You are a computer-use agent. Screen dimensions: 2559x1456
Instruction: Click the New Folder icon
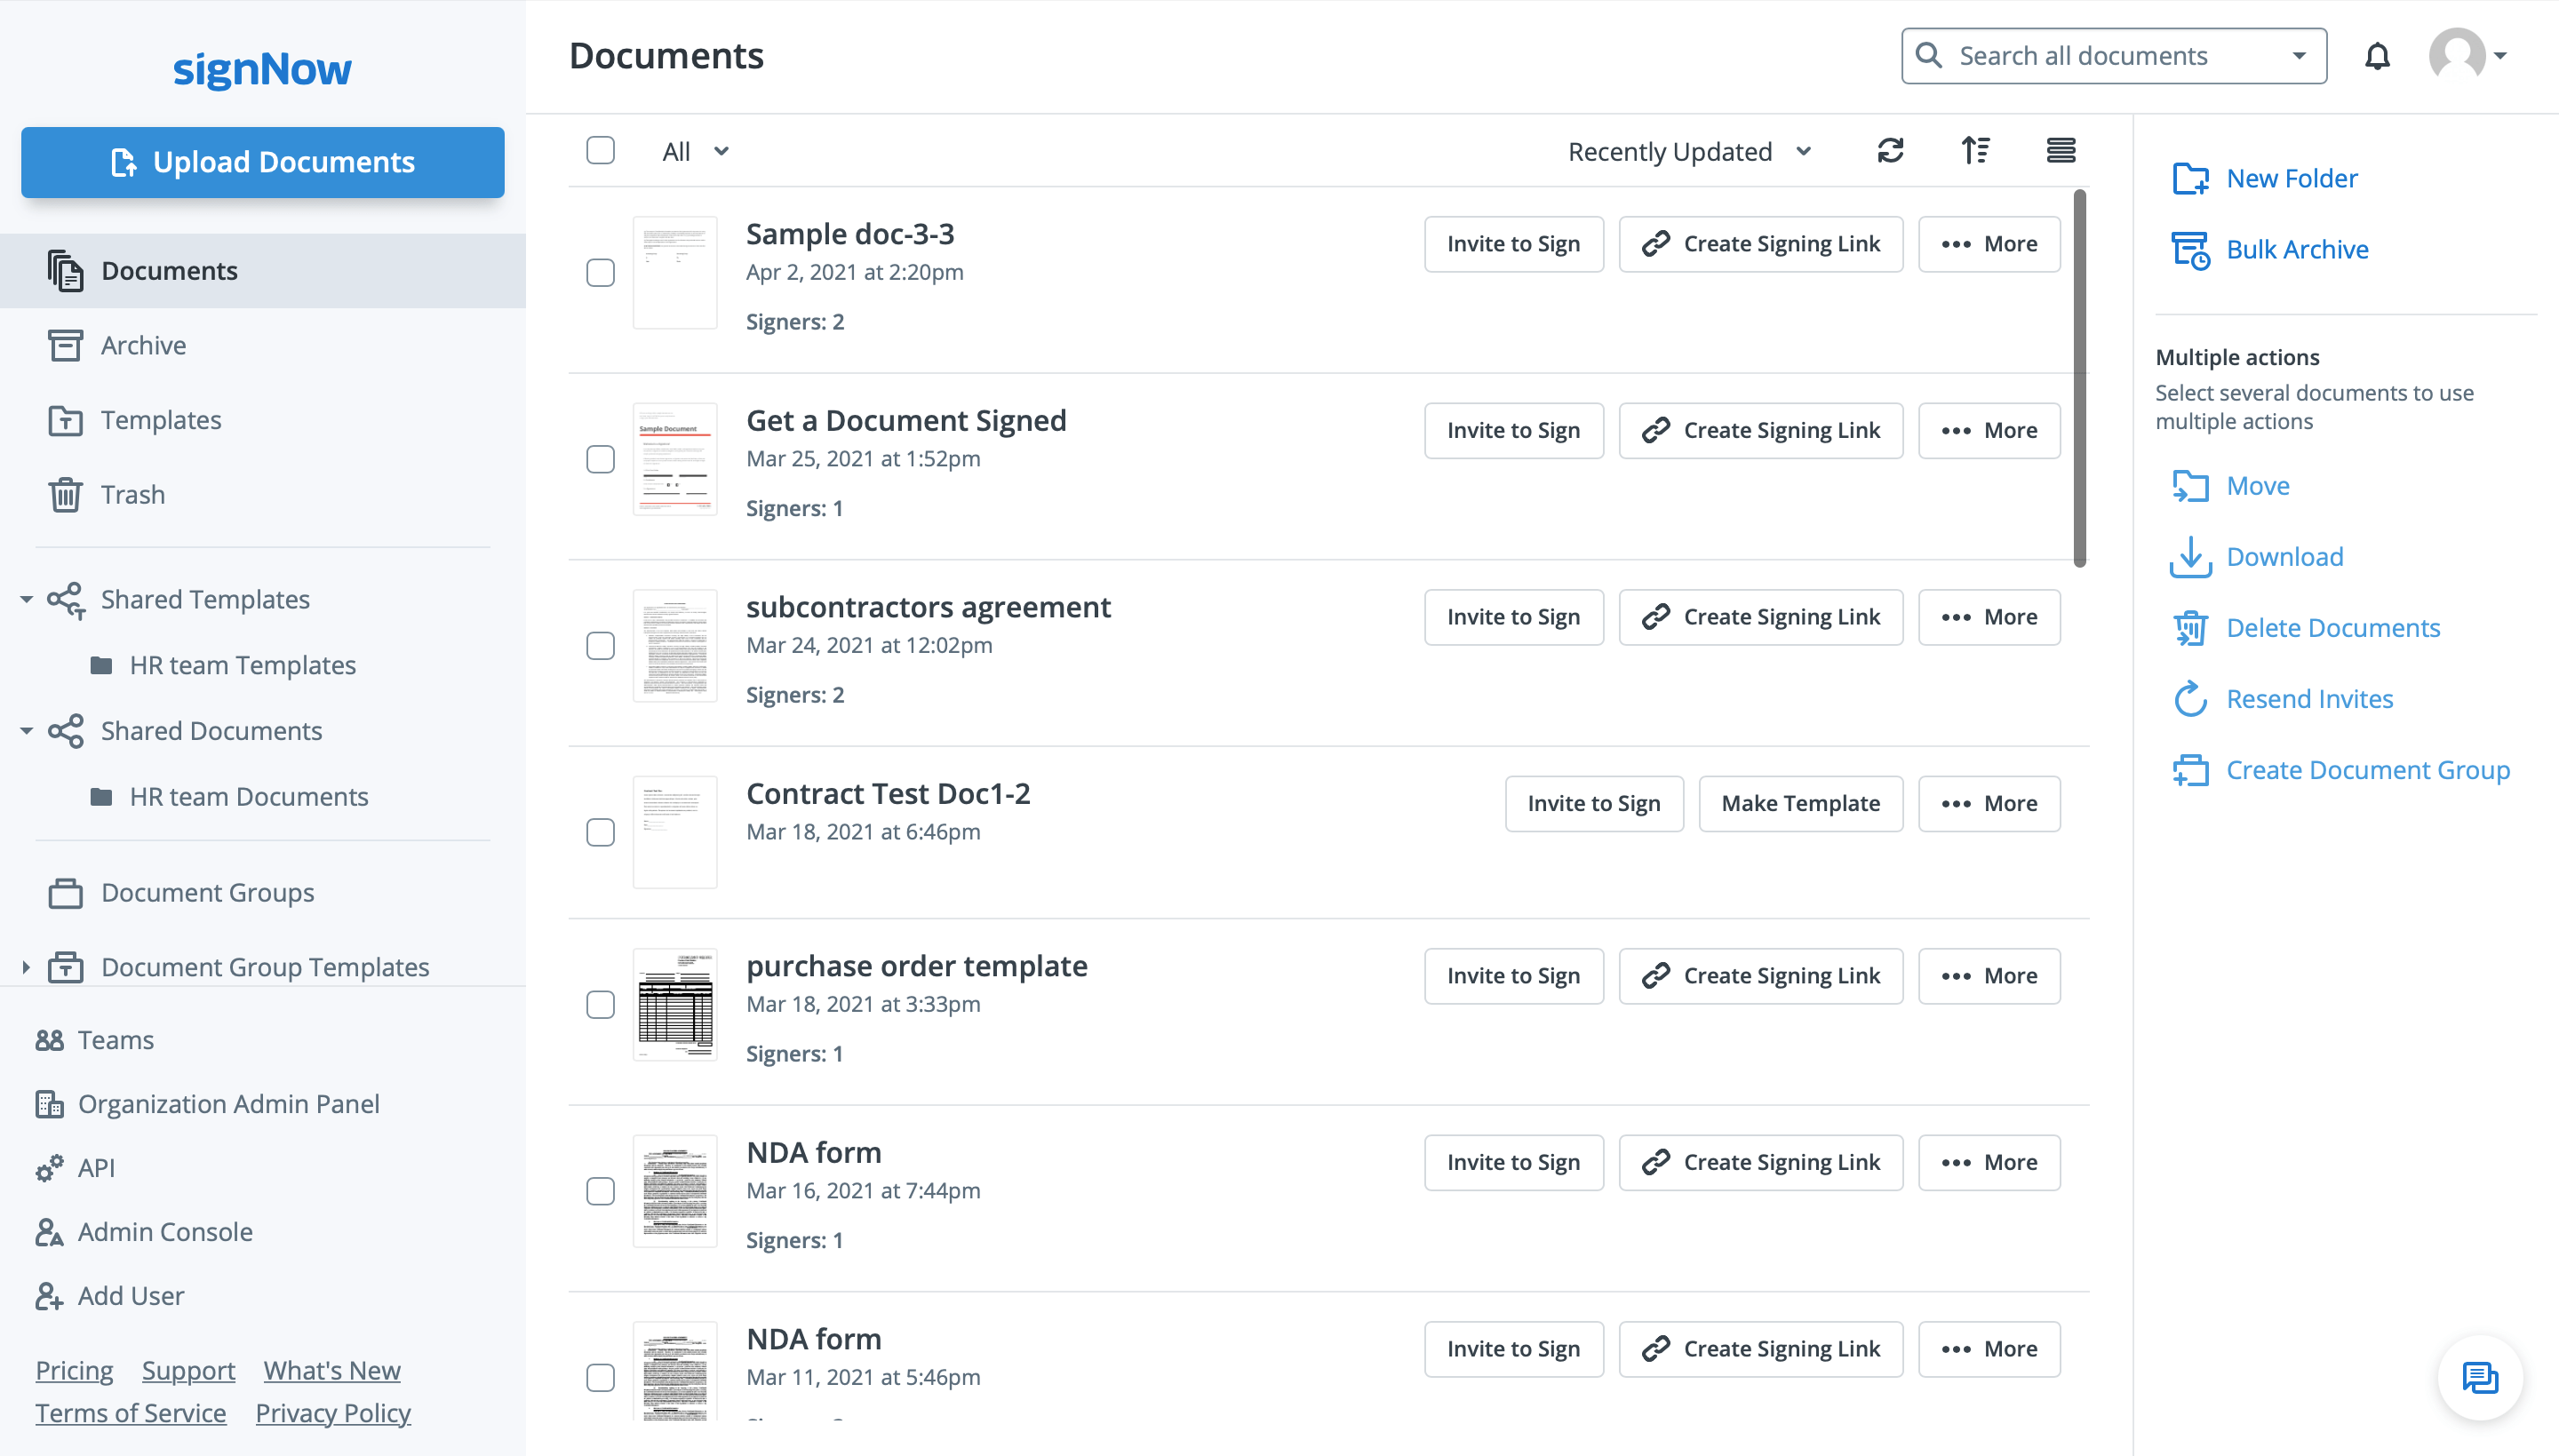pyautogui.click(x=2190, y=179)
